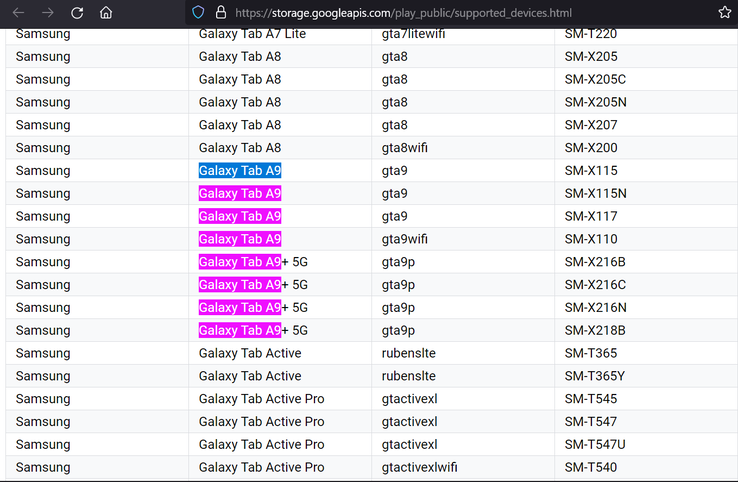Image resolution: width=738 pixels, height=482 pixels.
Task: Click Samsung in SM-T540 row
Action: click(x=43, y=467)
